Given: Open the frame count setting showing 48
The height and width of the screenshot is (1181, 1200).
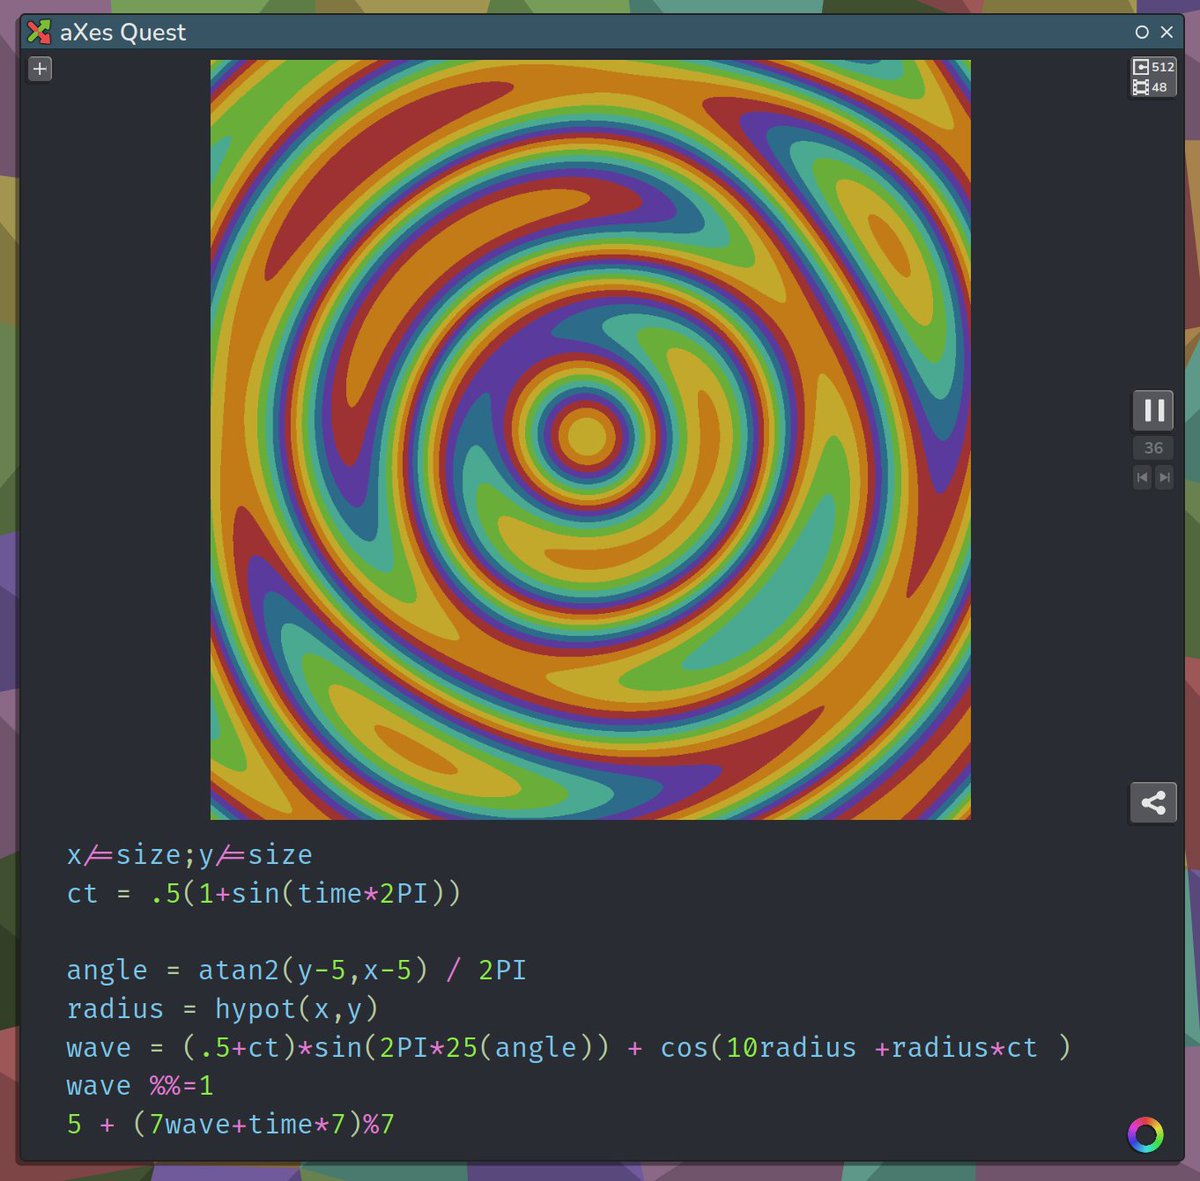Looking at the screenshot, I should coord(1150,87).
